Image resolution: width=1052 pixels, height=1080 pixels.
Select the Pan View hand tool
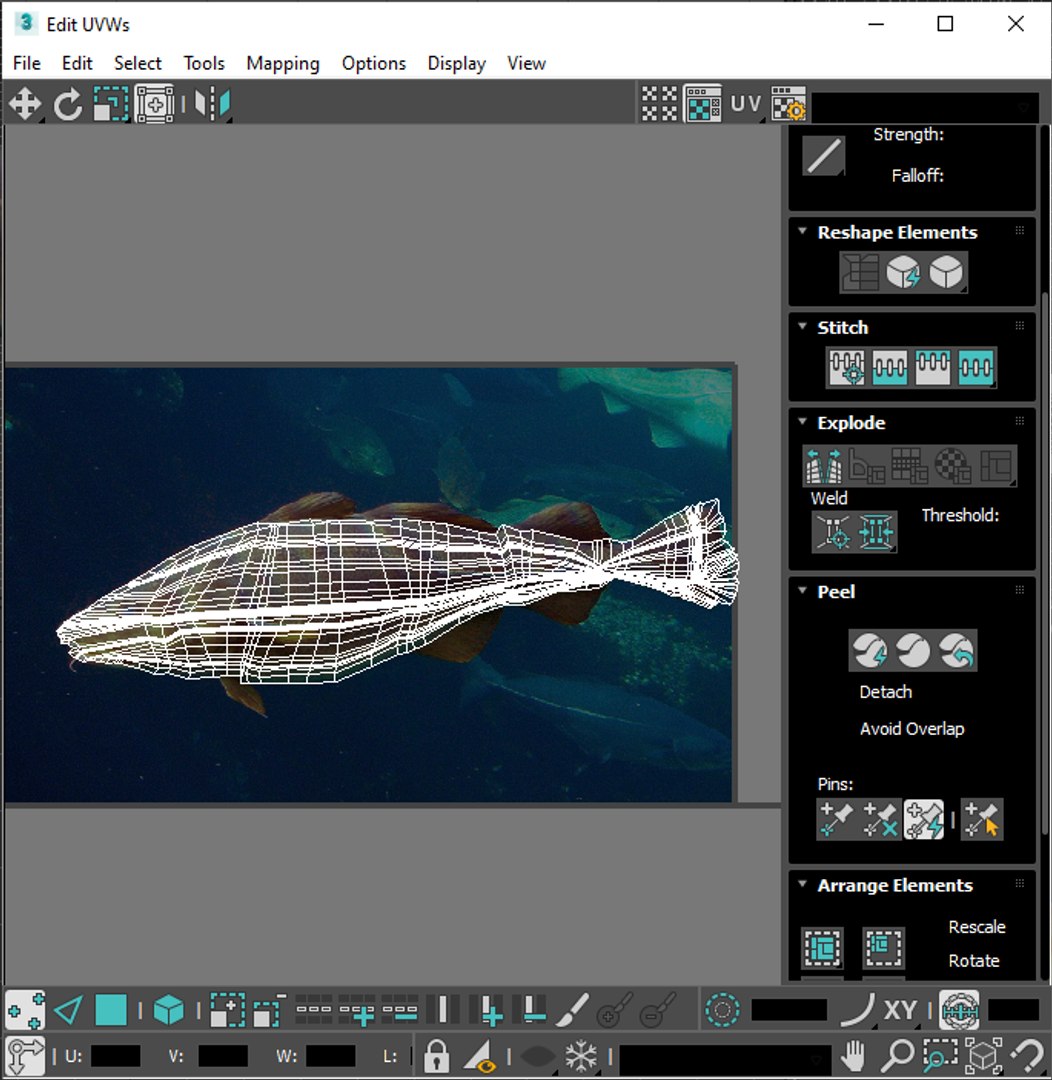(854, 1055)
